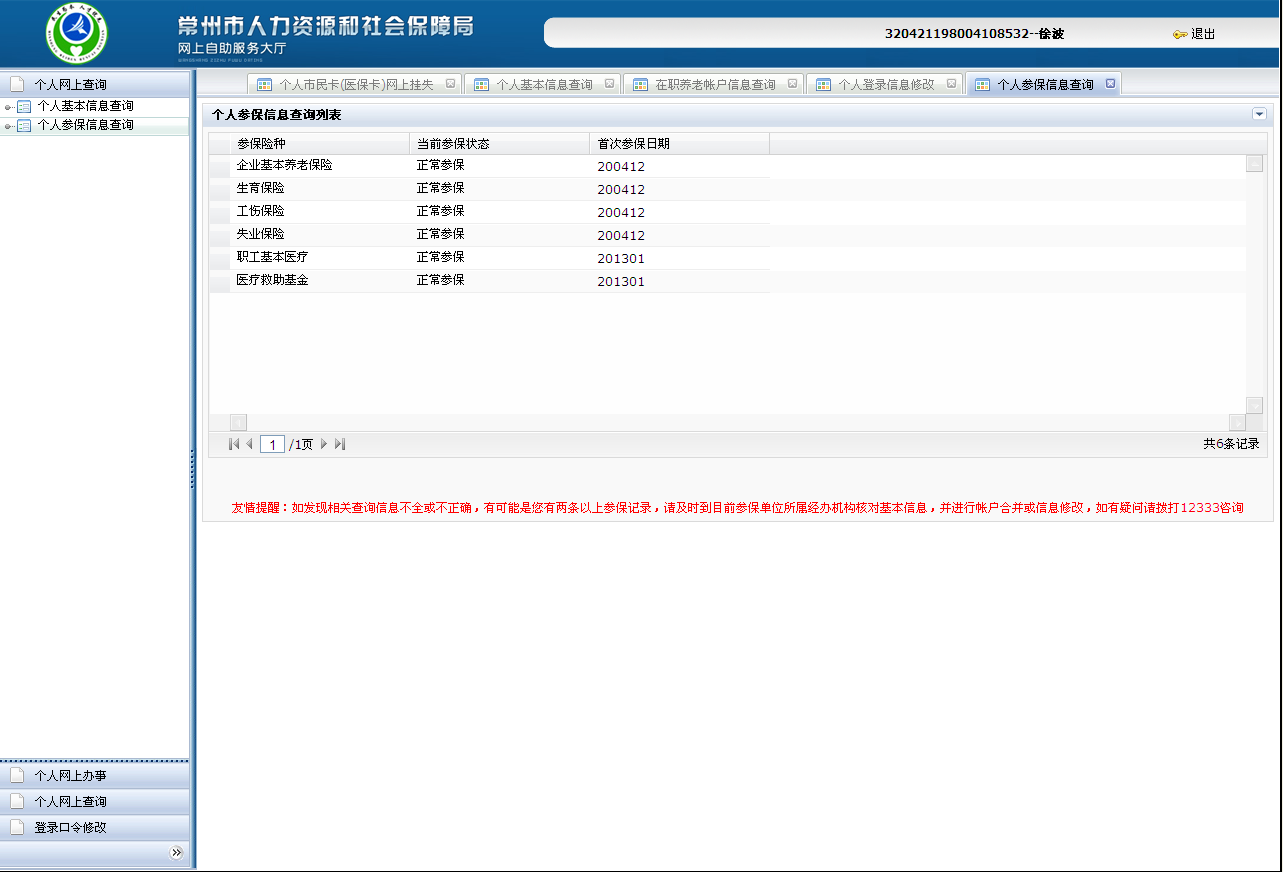Click the grid icon on 个人参保信息查询 tab
The height and width of the screenshot is (872, 1284).
[983, 85]
